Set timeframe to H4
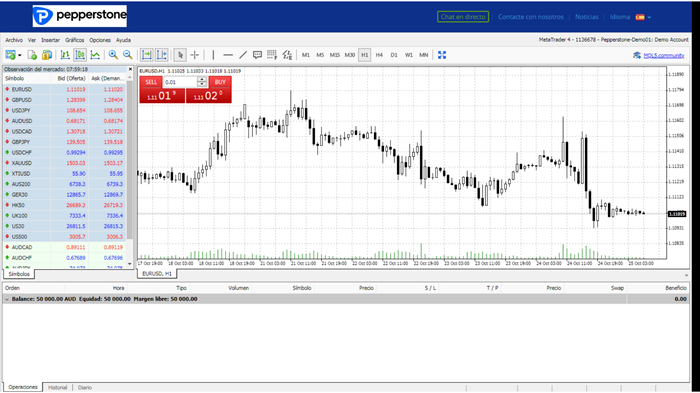Image resolution: width=700 pixels, height=393 pixels. 379,55
